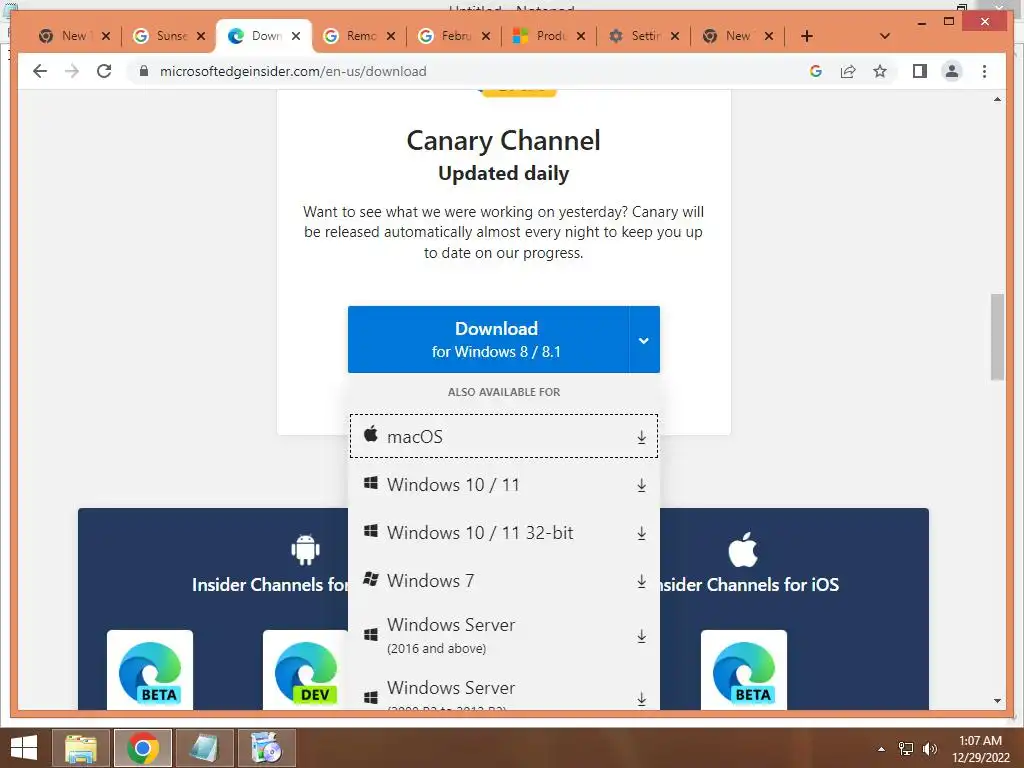Bookmark this page with the star icon
Screen dimensions: 1024x768
click(x=880, y=71)
